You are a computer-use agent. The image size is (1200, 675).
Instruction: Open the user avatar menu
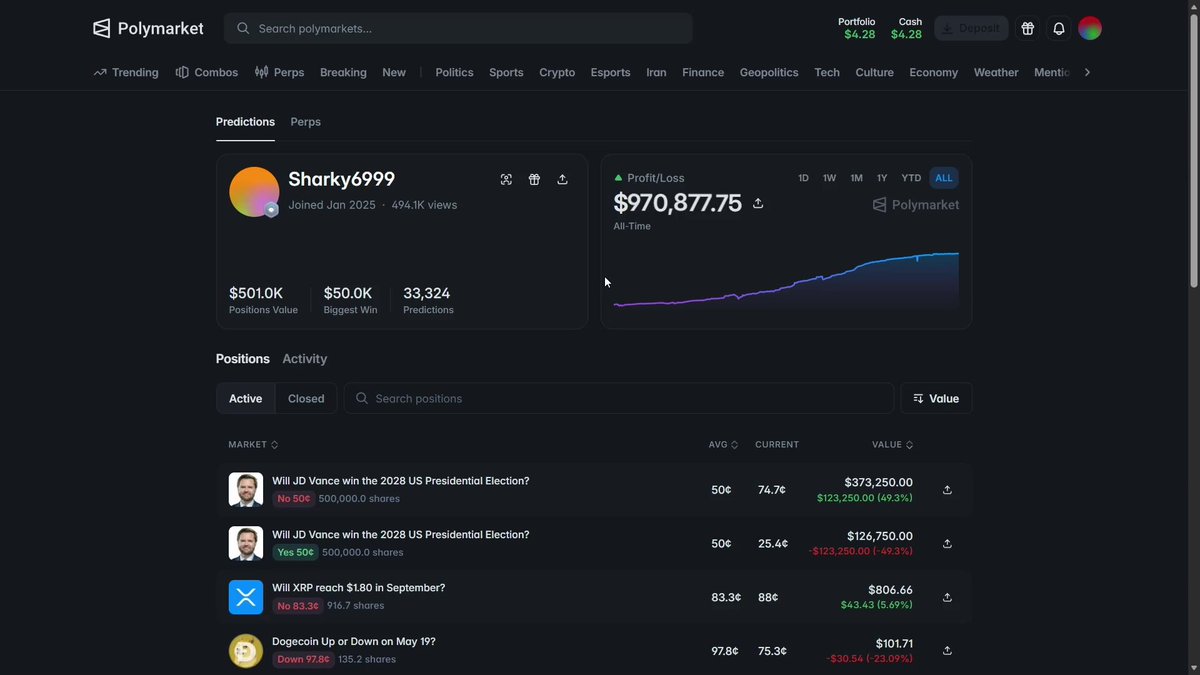point(1090,28)
